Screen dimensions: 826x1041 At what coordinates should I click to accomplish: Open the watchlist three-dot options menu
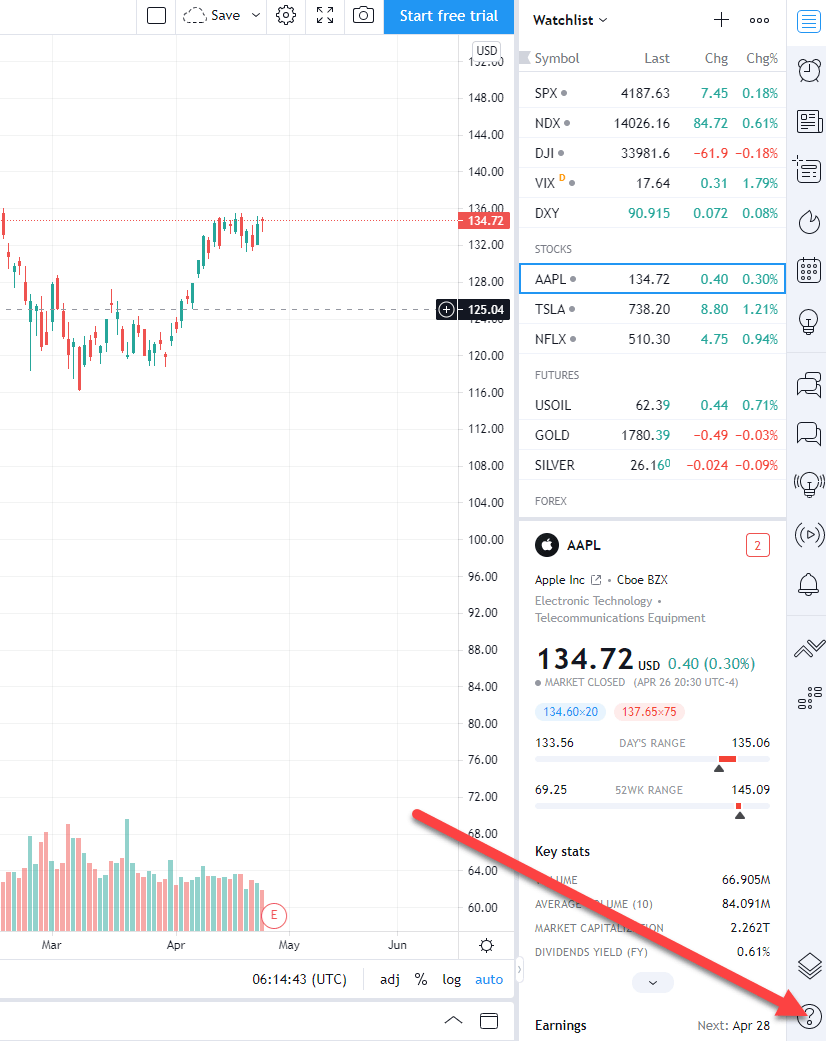(759, 20)
